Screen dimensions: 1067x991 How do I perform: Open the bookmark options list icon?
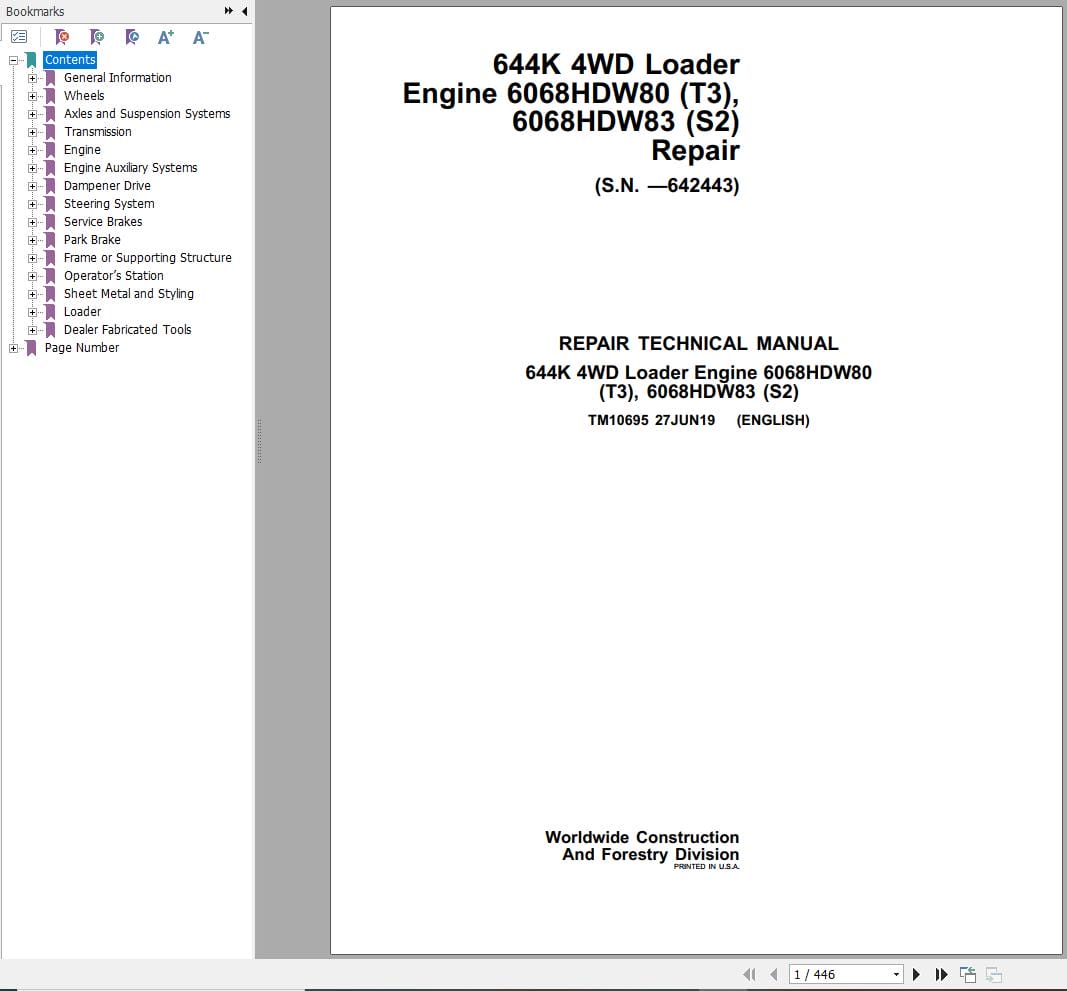click(19, 37)
